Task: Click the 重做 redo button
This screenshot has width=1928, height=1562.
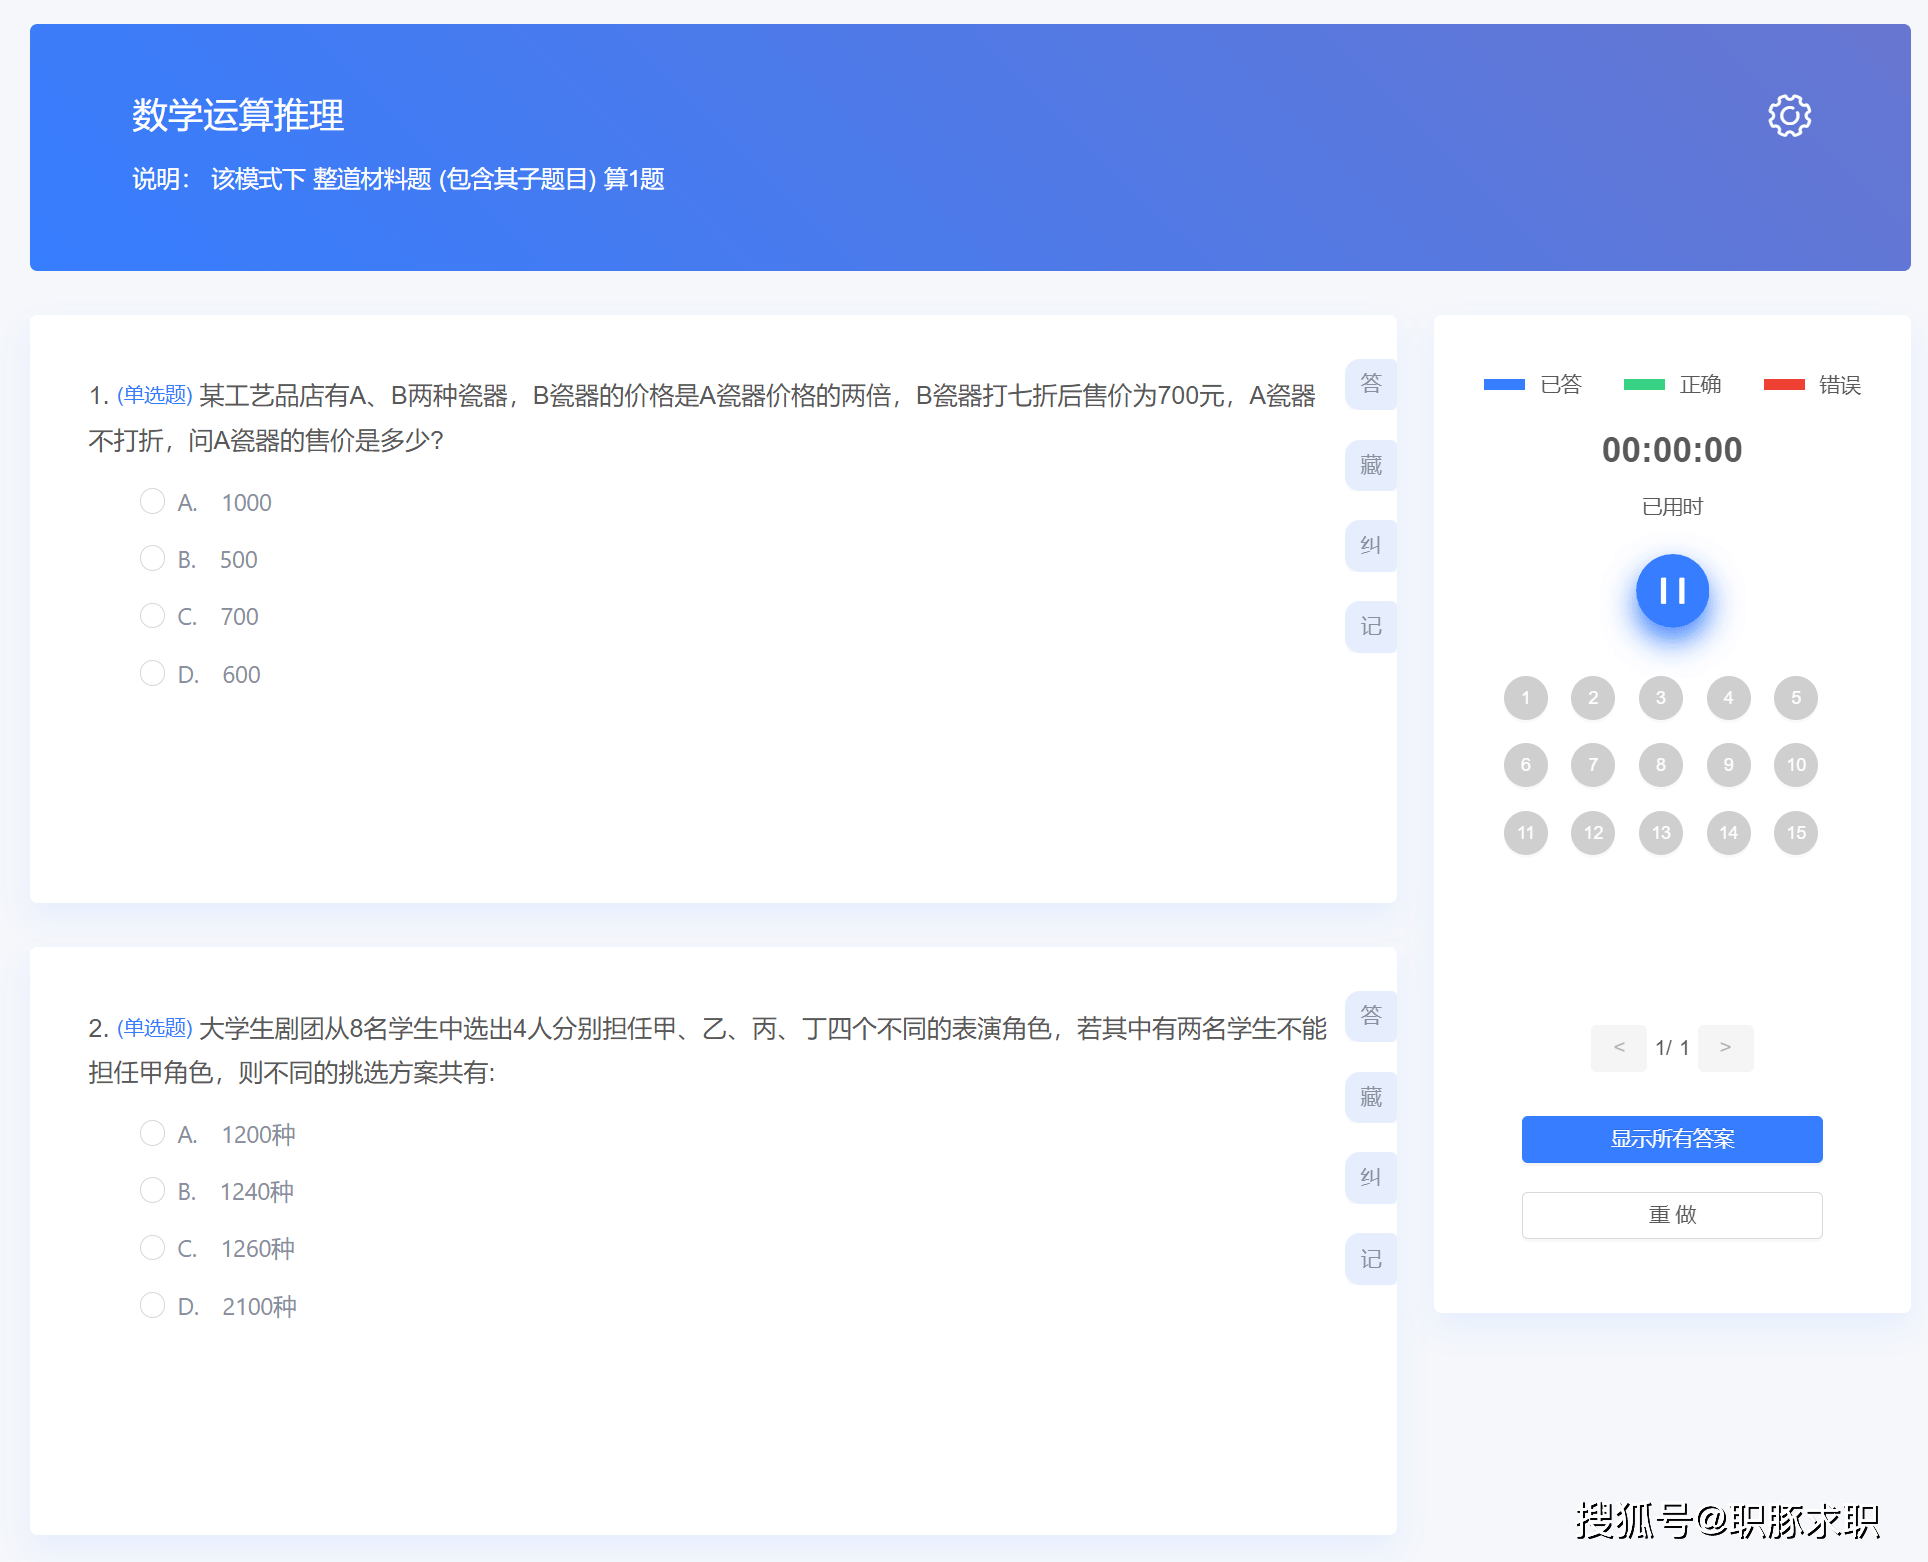Action: (x=1671, y=1215)
